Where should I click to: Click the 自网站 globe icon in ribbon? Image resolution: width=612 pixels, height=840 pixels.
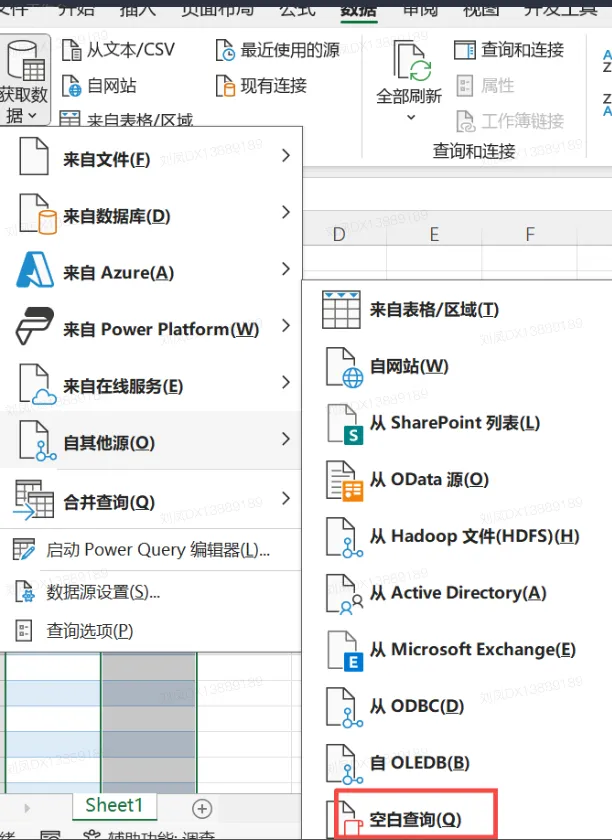[x=71, y=86]
